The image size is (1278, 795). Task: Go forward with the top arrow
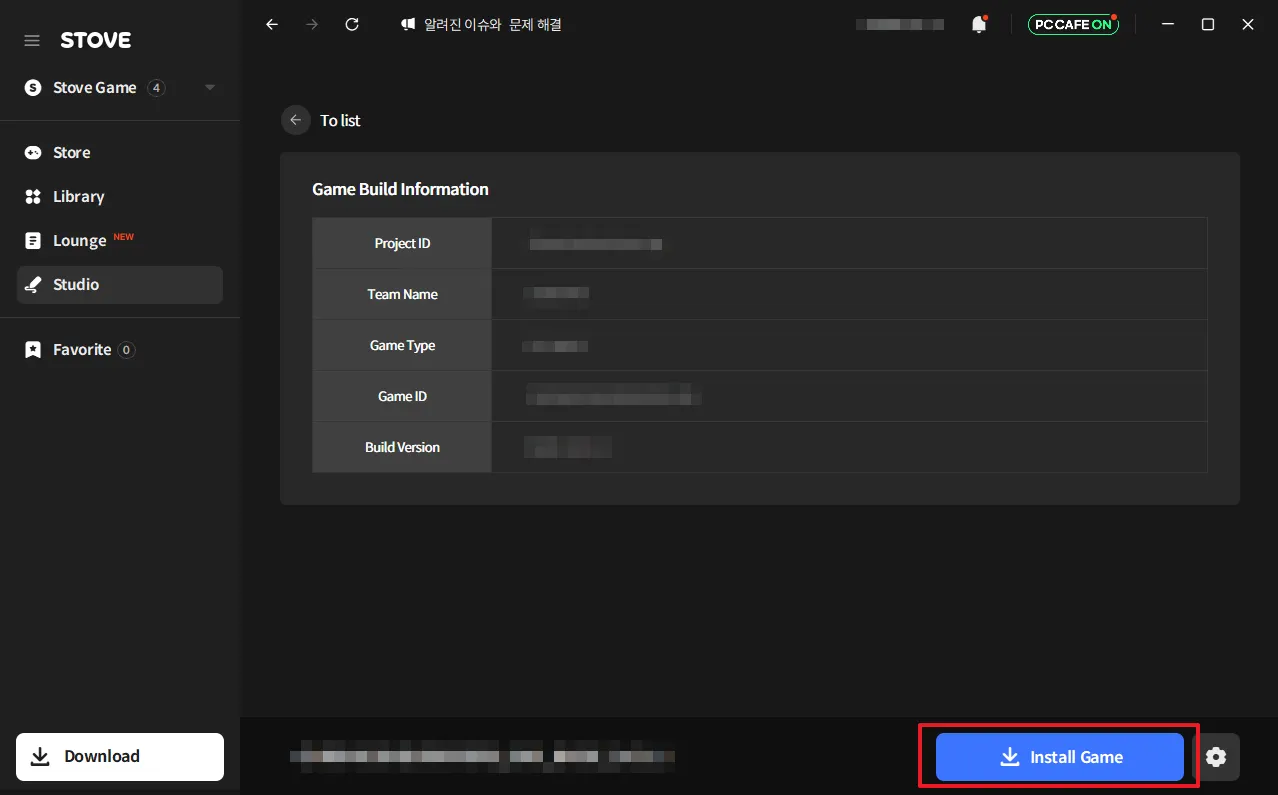pyautogui.click(x=312, y=24)
